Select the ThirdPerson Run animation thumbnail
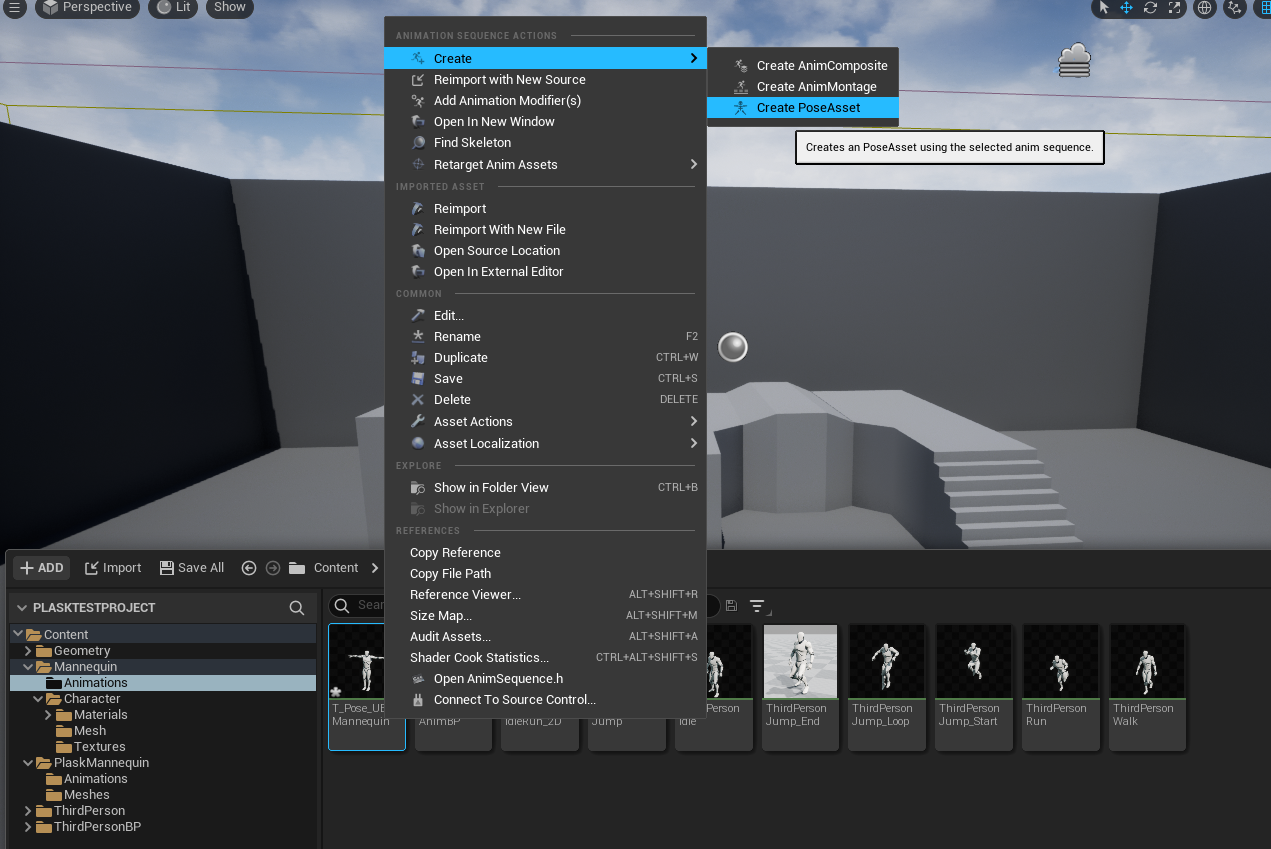This screenshot has height=849, width=1271. (1061, 687)
